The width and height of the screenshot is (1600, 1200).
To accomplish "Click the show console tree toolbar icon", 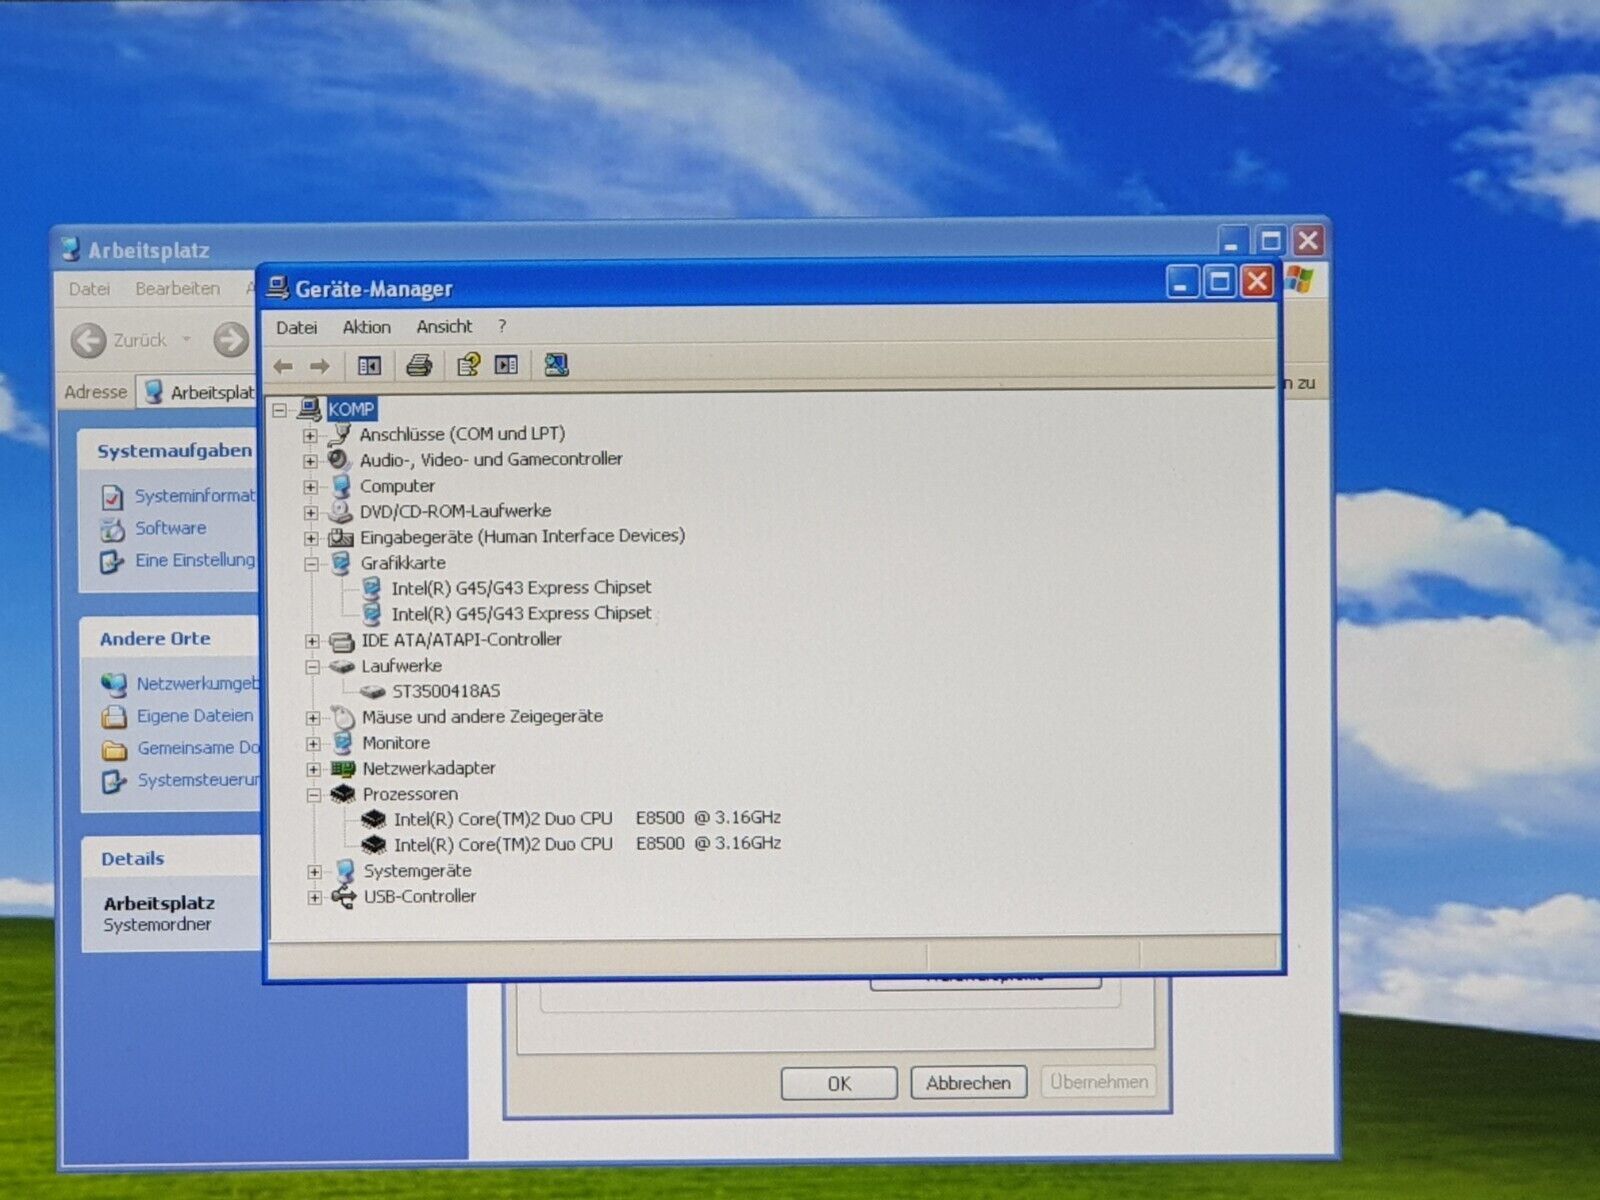I will tap(369, 366).
